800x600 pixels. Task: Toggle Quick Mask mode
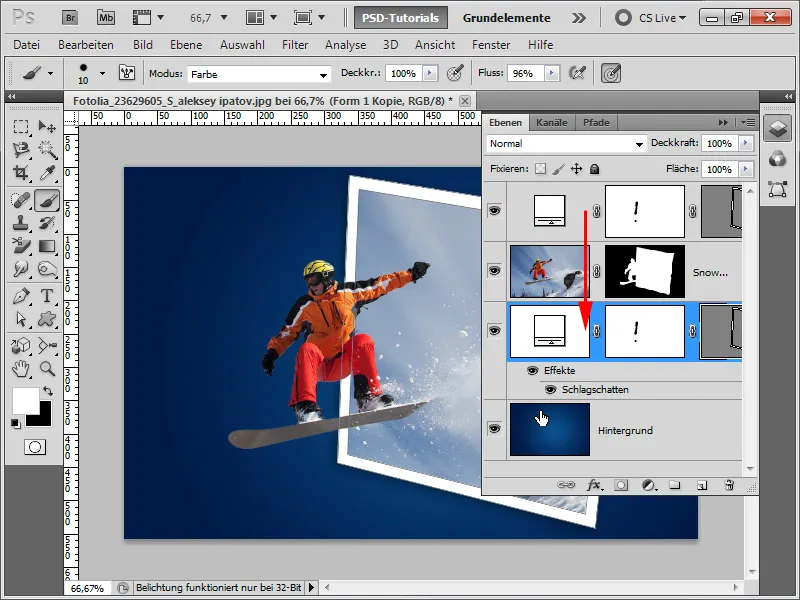click(35, 447)
